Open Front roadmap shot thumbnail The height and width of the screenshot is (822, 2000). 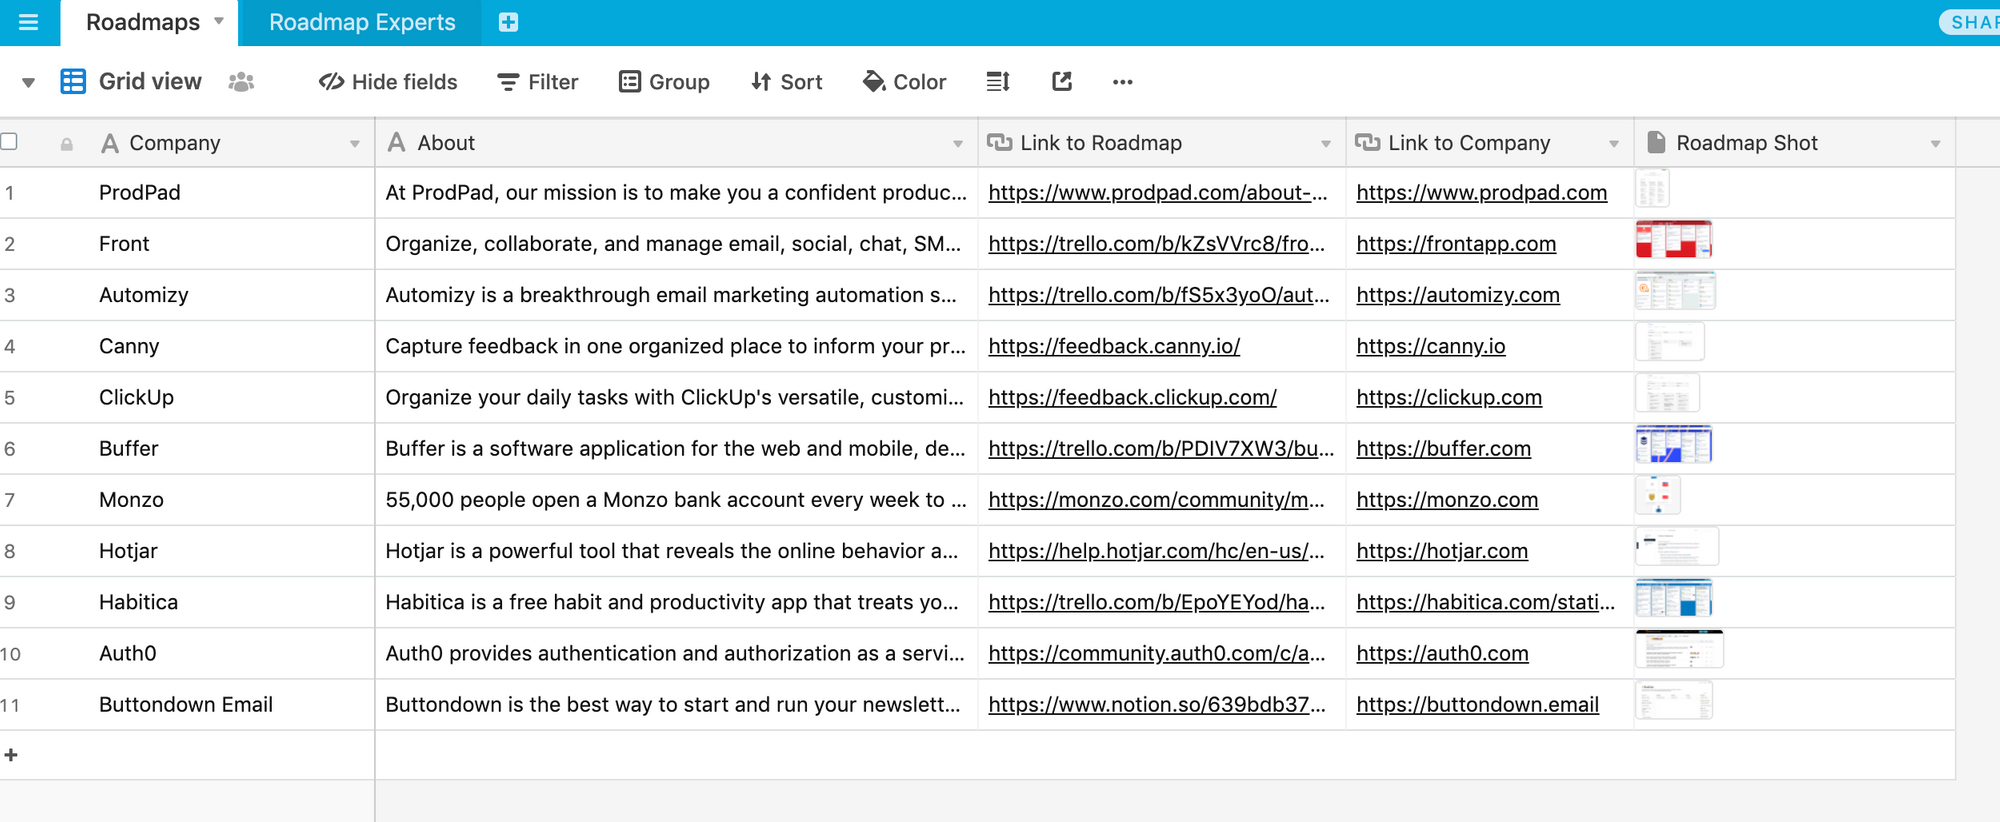(1673, 240)
